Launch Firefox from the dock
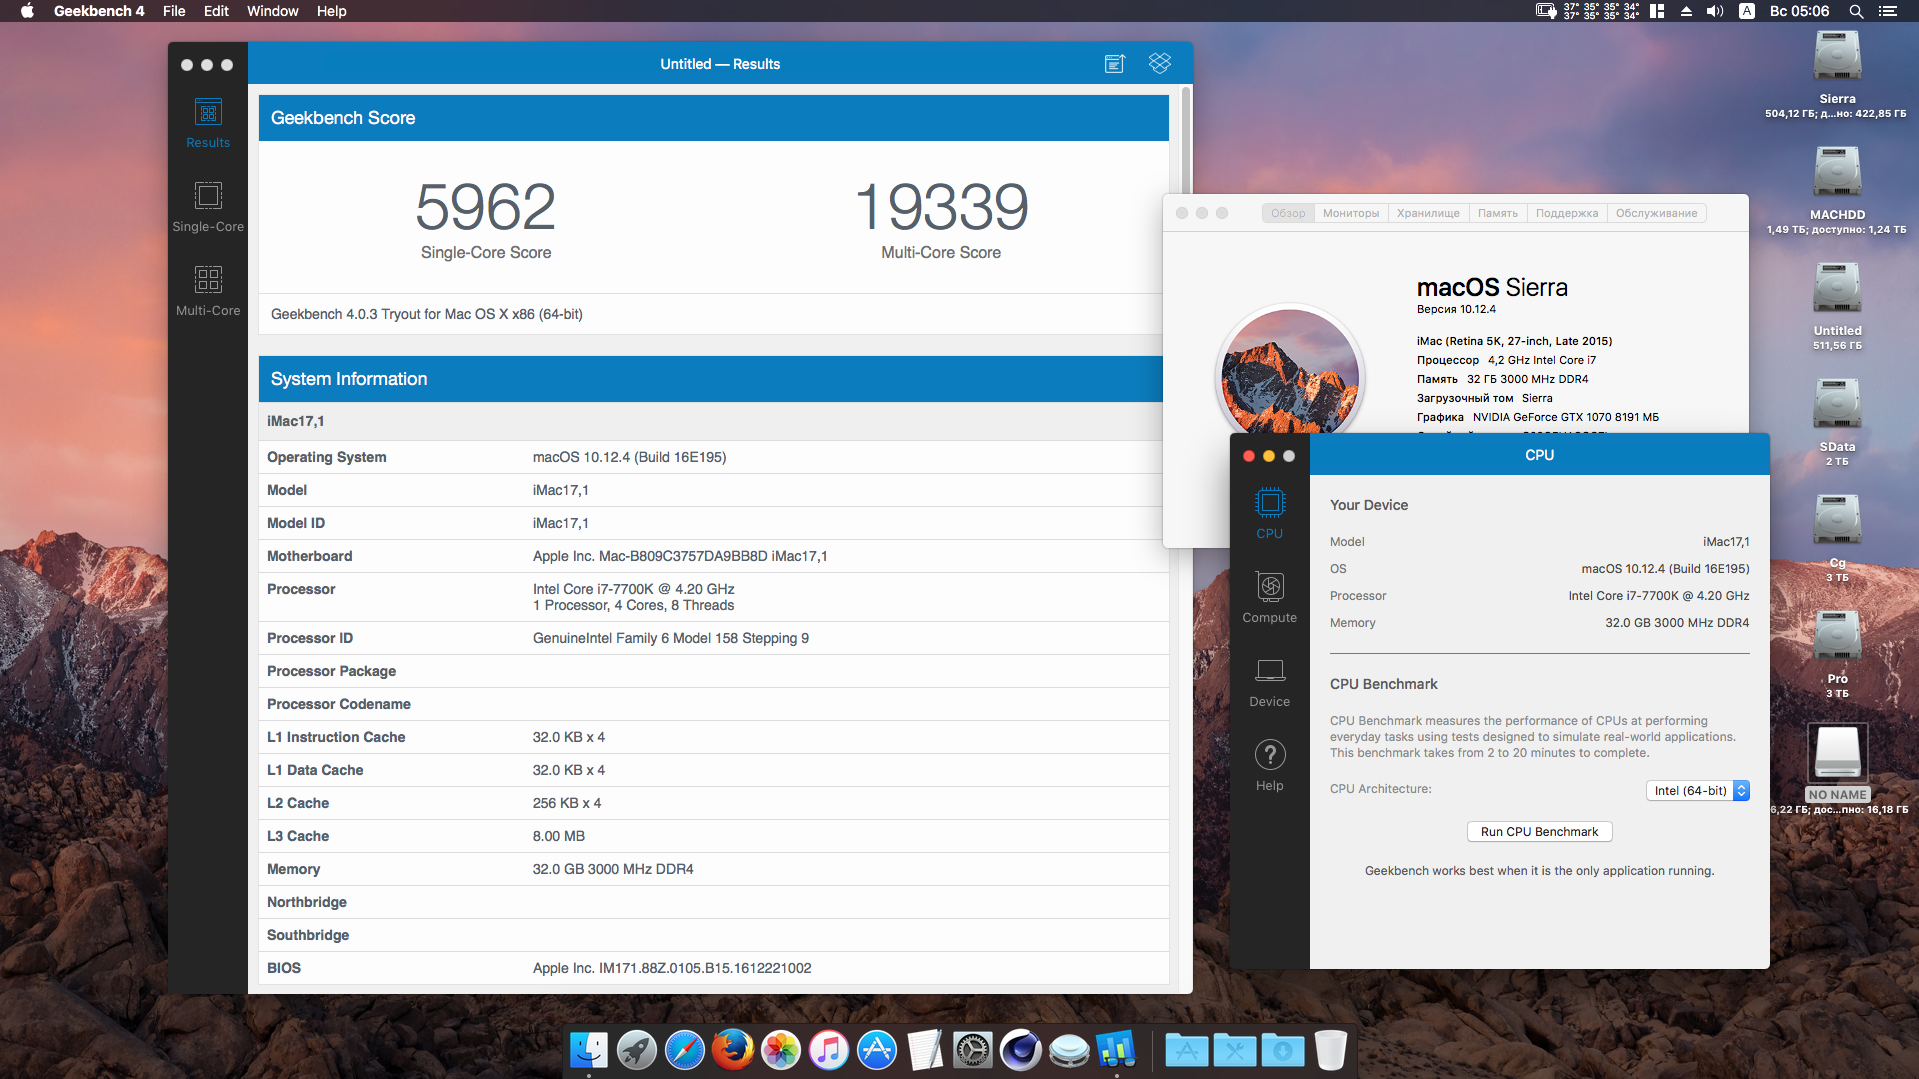The image size is (1919, 1079). tap(733, 1050)
